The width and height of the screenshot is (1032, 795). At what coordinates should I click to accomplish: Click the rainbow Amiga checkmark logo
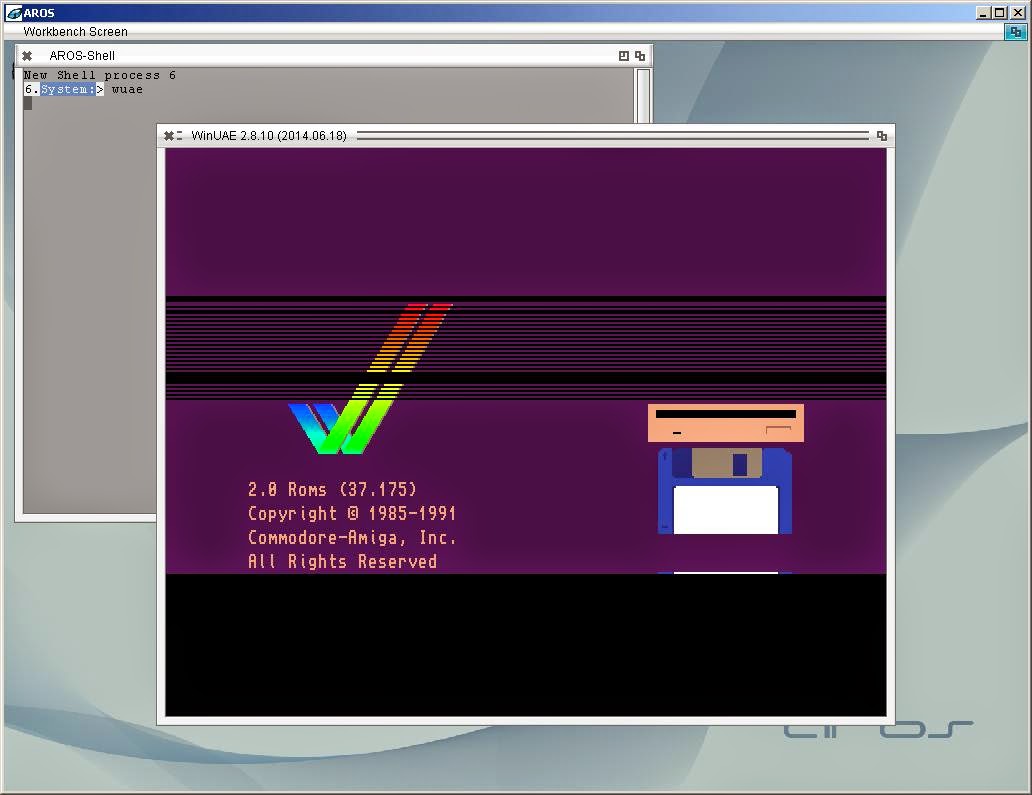[370, 379]
